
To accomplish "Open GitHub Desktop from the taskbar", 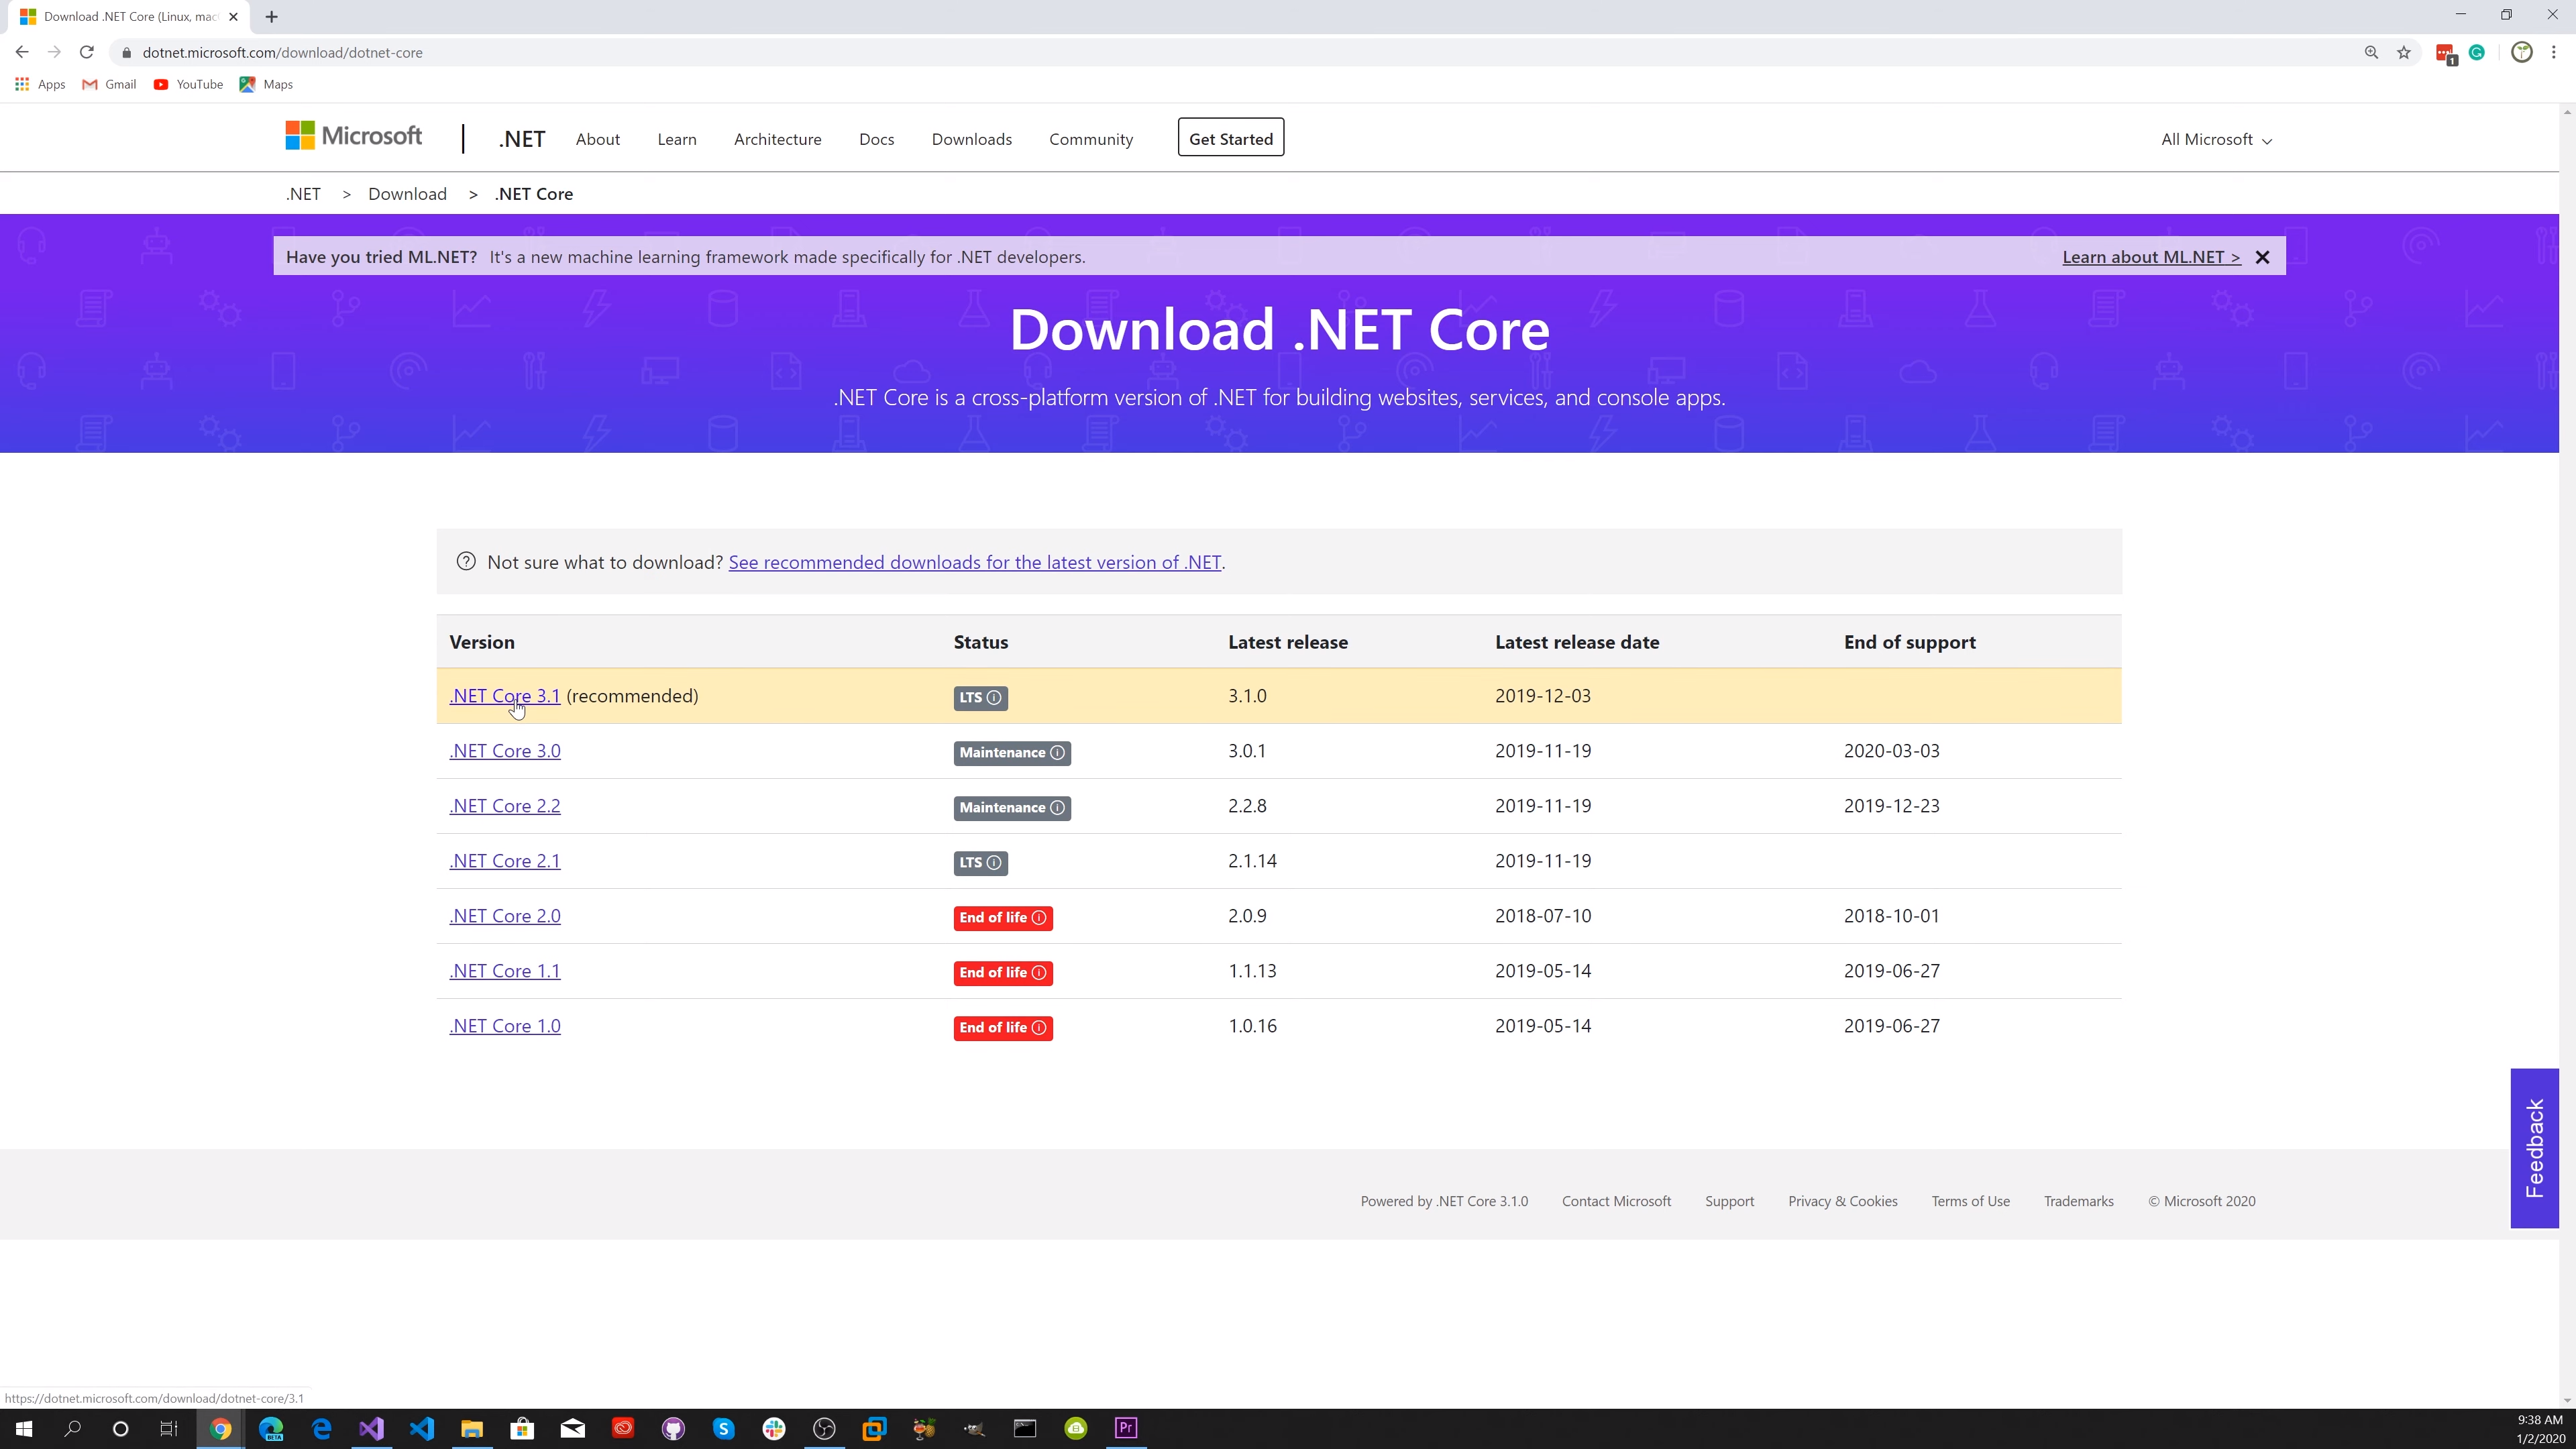I will click(x=673, y=1428).
